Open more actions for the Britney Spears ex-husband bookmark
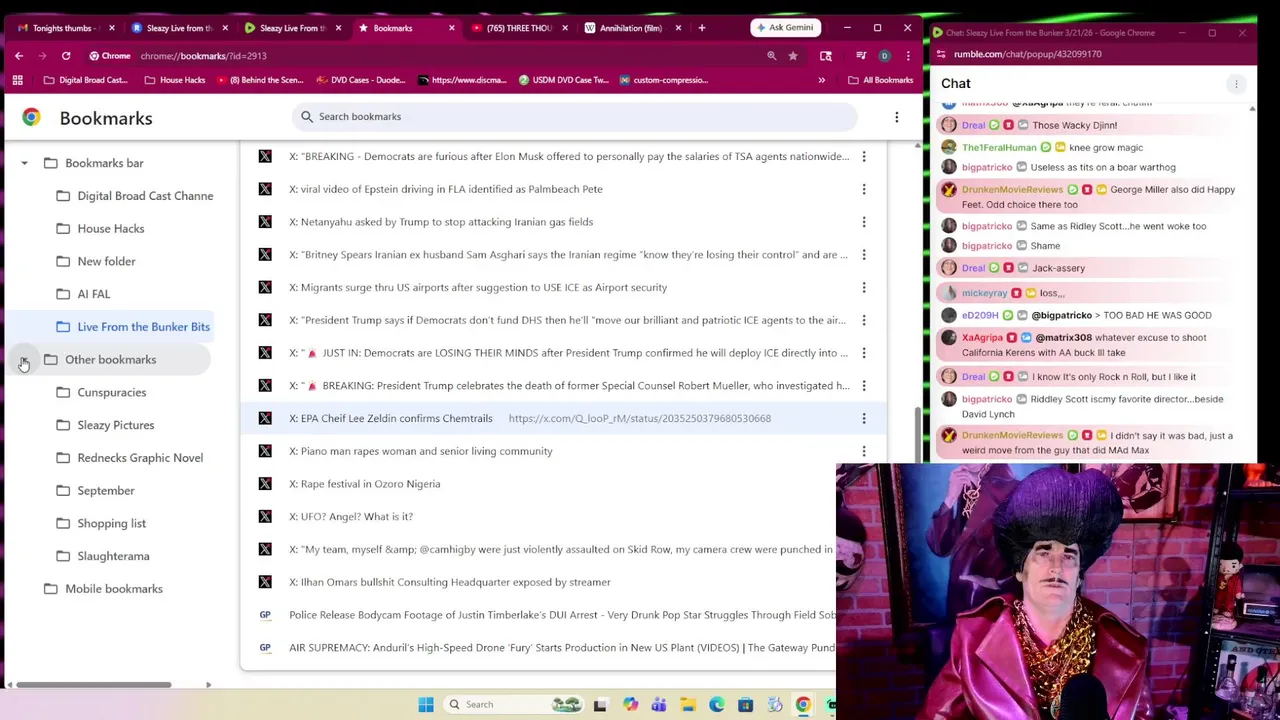Image resolution: width=1280 pixels, height=720 pixels. point(864,255)
